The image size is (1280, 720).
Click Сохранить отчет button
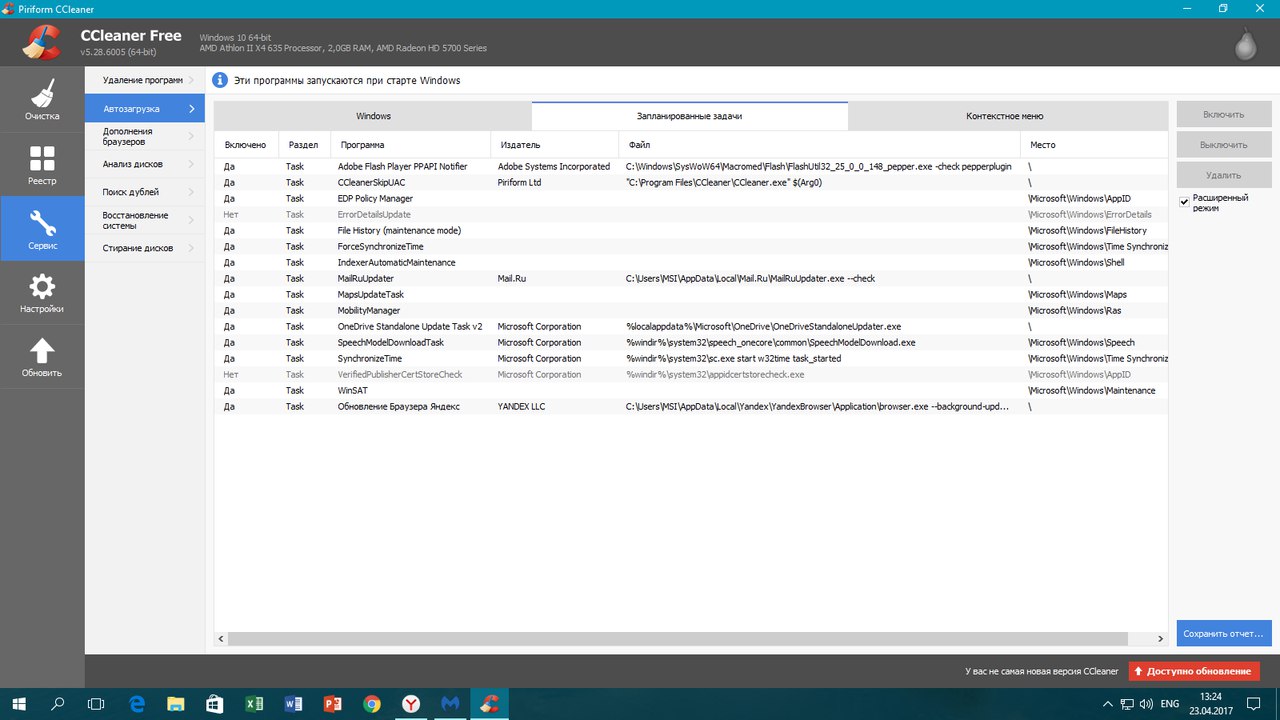[x=1224, y=633]
